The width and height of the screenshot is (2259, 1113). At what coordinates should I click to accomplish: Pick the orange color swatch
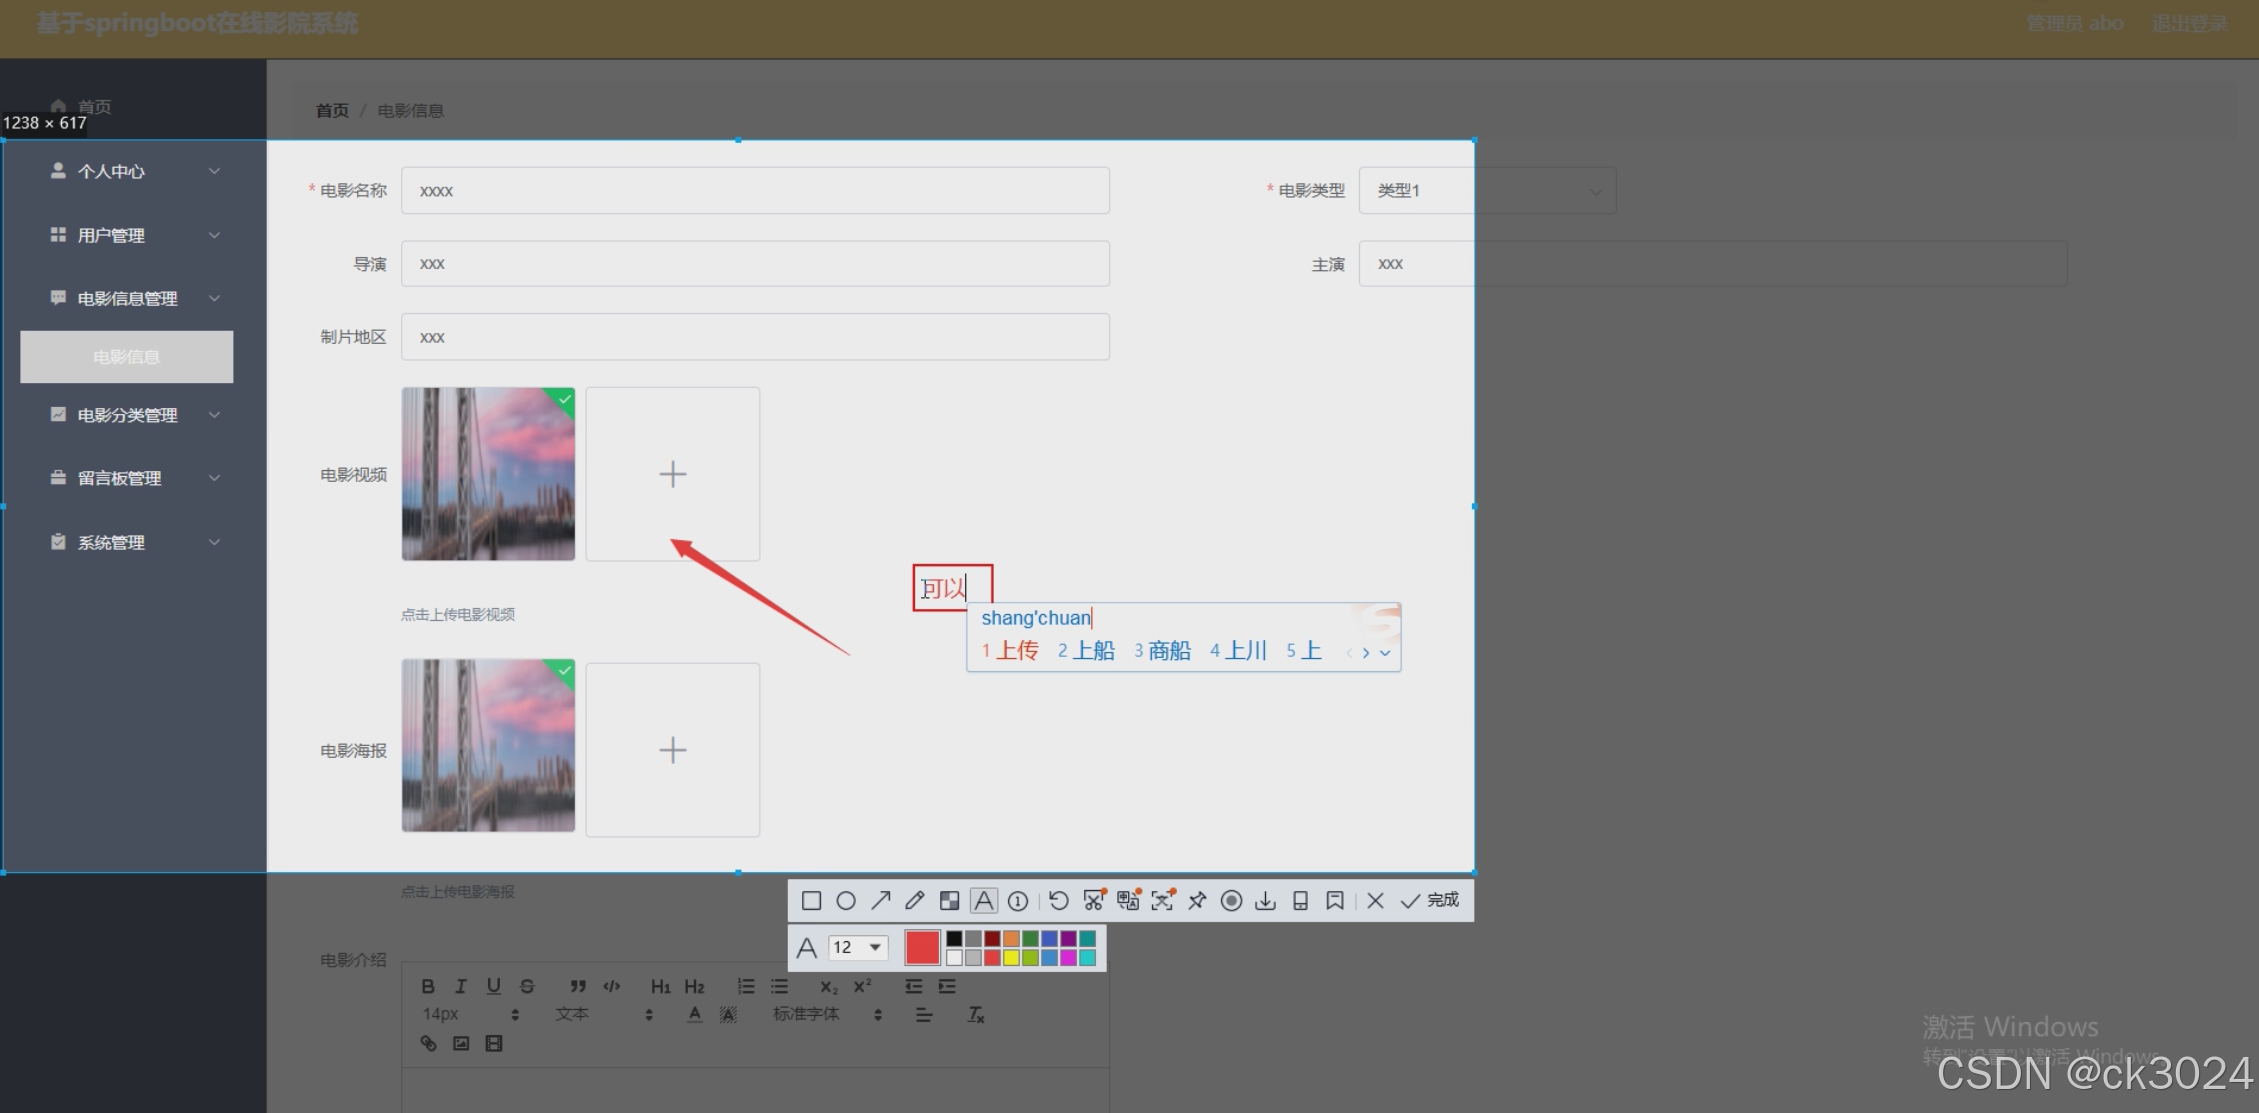[x=1011, y=938]
